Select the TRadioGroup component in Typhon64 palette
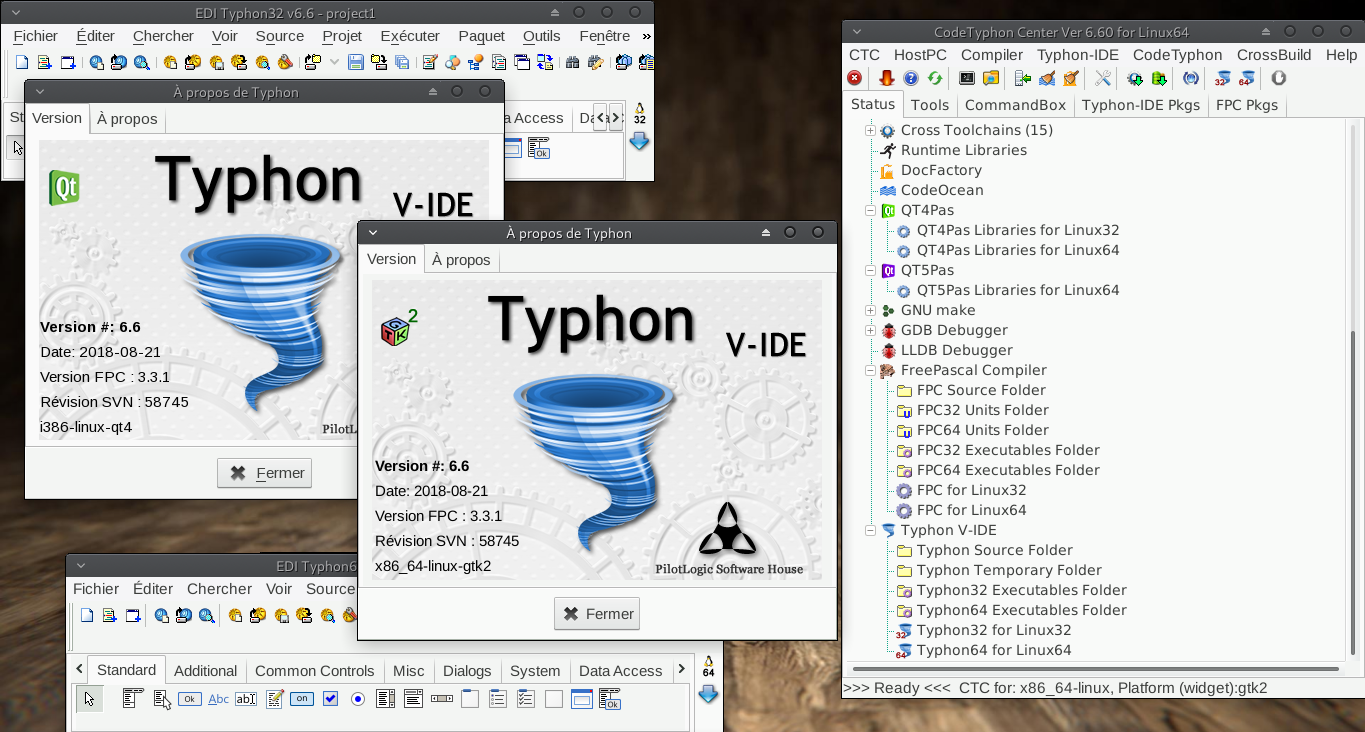The height and width of the screenshot is (732, 1365). pos(498,699)
